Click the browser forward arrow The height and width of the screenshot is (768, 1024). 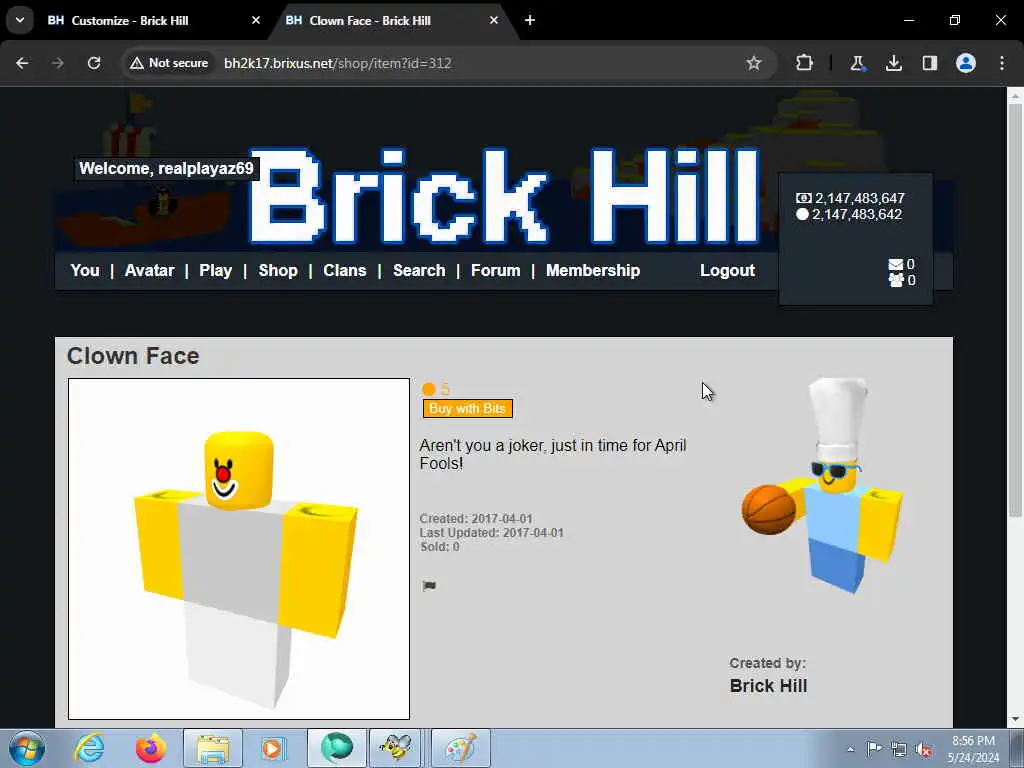(58, 63)
